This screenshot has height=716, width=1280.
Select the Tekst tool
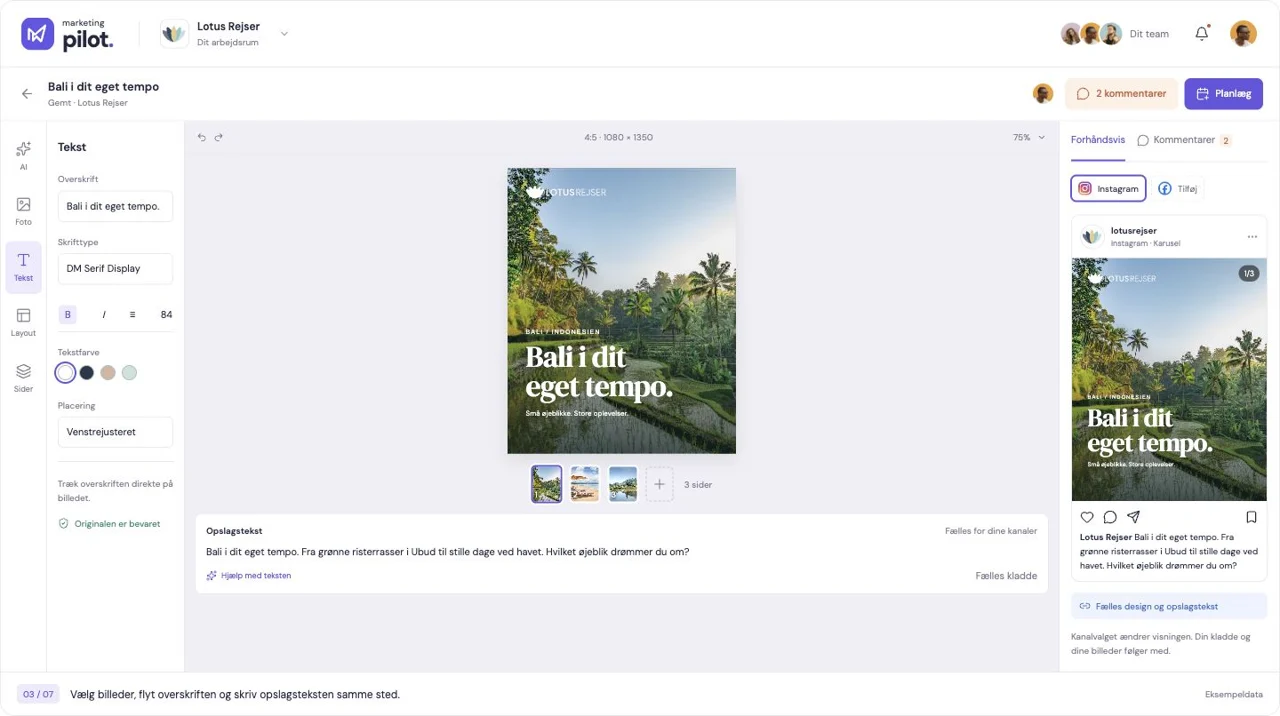click(23, 267)
